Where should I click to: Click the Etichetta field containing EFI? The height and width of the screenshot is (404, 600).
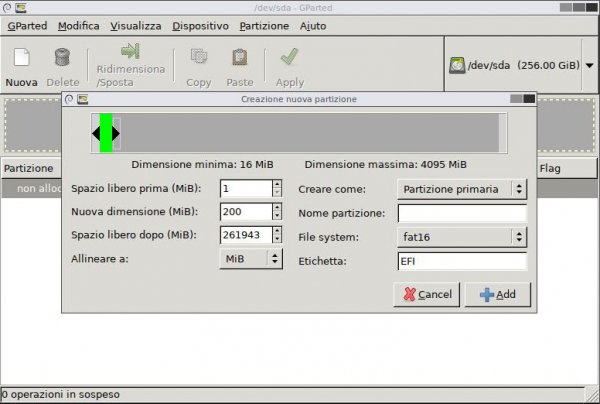pyautogui.click(x=462, y=261)
